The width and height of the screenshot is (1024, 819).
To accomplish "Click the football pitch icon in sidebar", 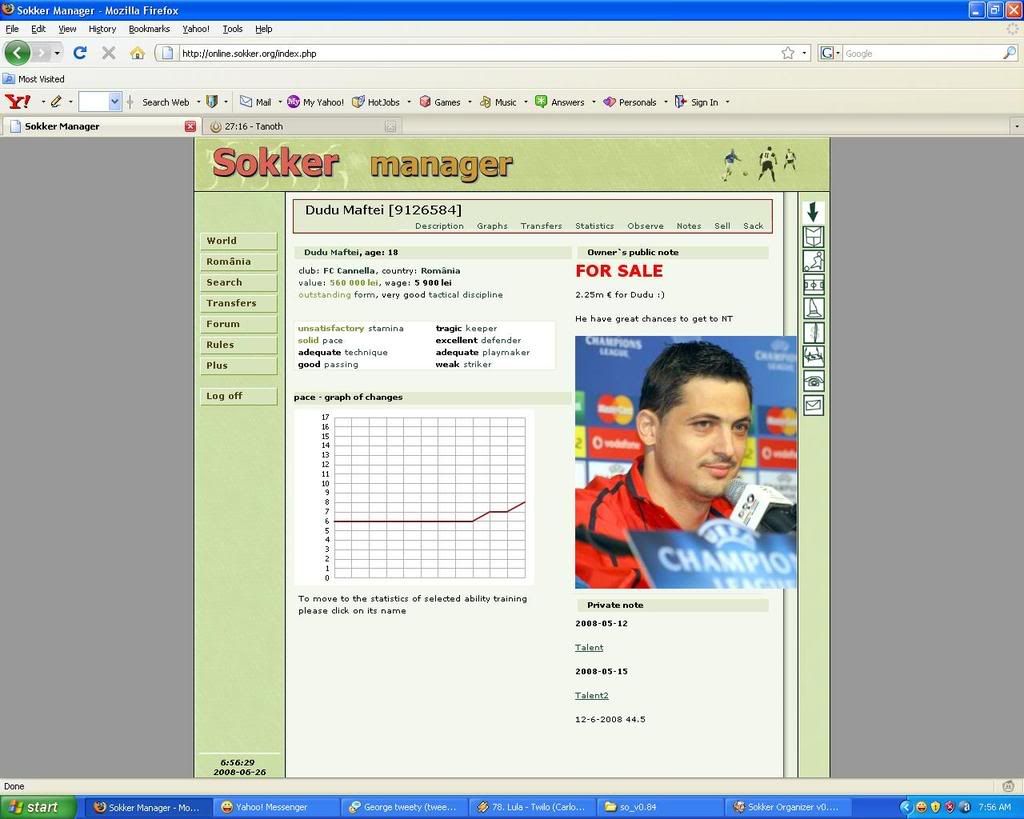I will pyautogui.click(x=813, y=285).
